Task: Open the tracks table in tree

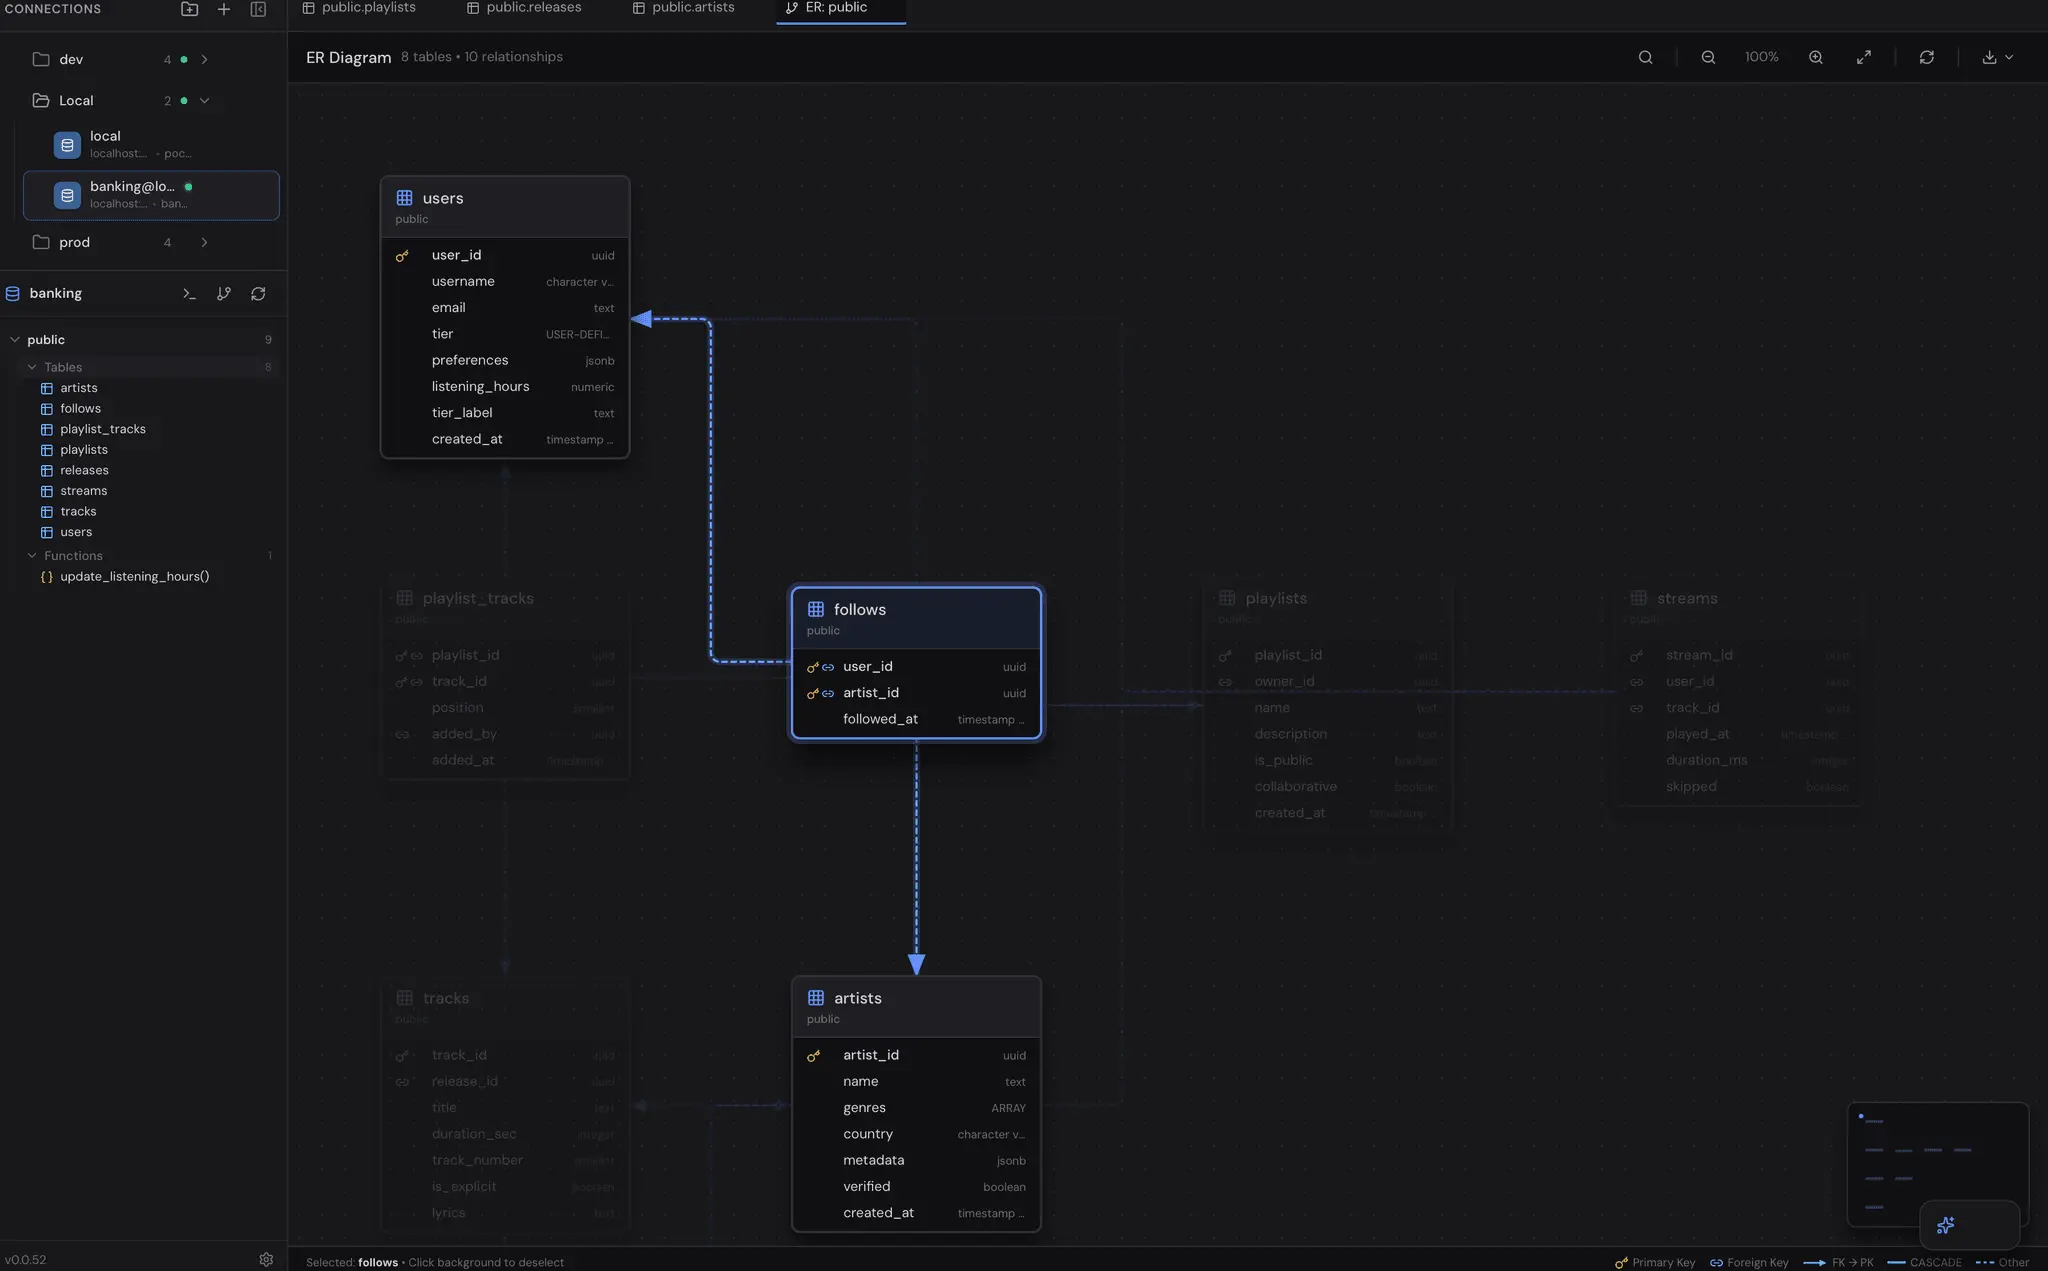Action: (78, 511)
